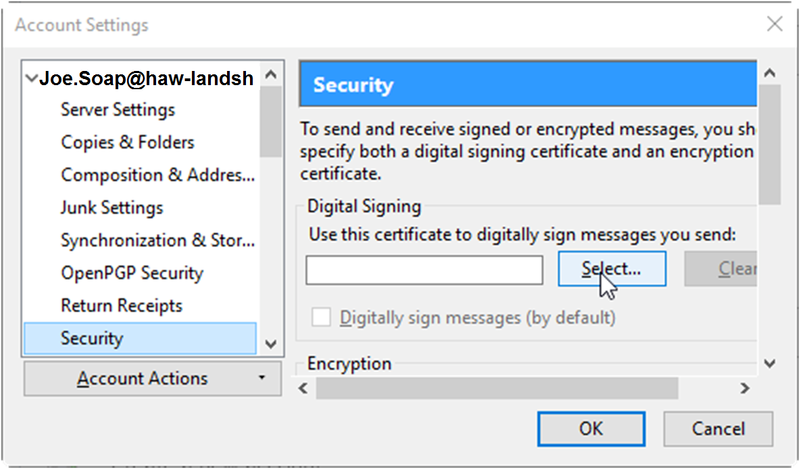Open Server Settings in the account tree
The width and height of the screenshot is (800, 469).
pyautogui.click(x=118, y=110)
